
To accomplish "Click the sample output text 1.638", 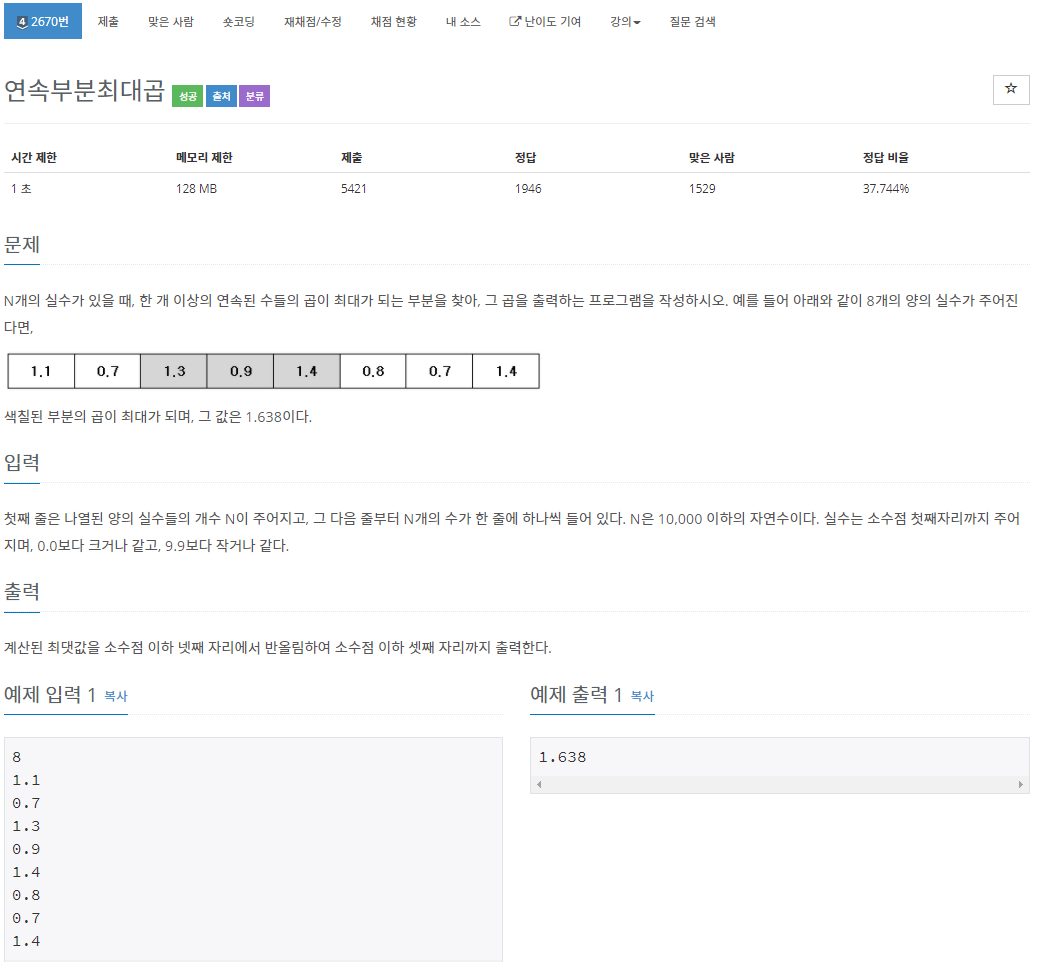I will tap(562, 757).
